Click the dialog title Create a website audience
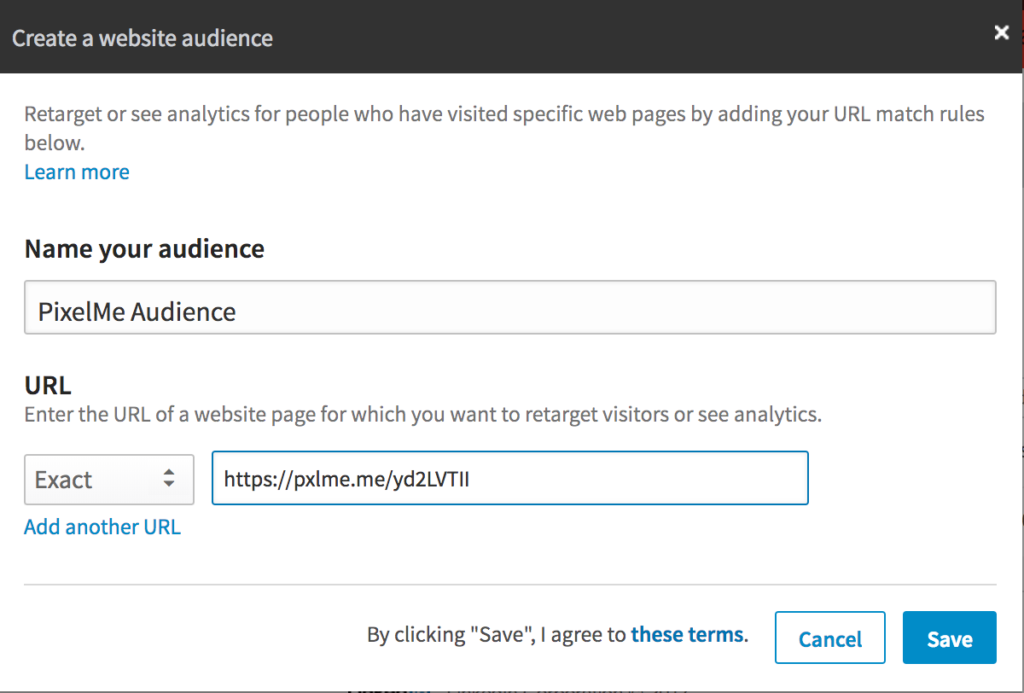1024x693 pixels. click(x=142, y=39)
